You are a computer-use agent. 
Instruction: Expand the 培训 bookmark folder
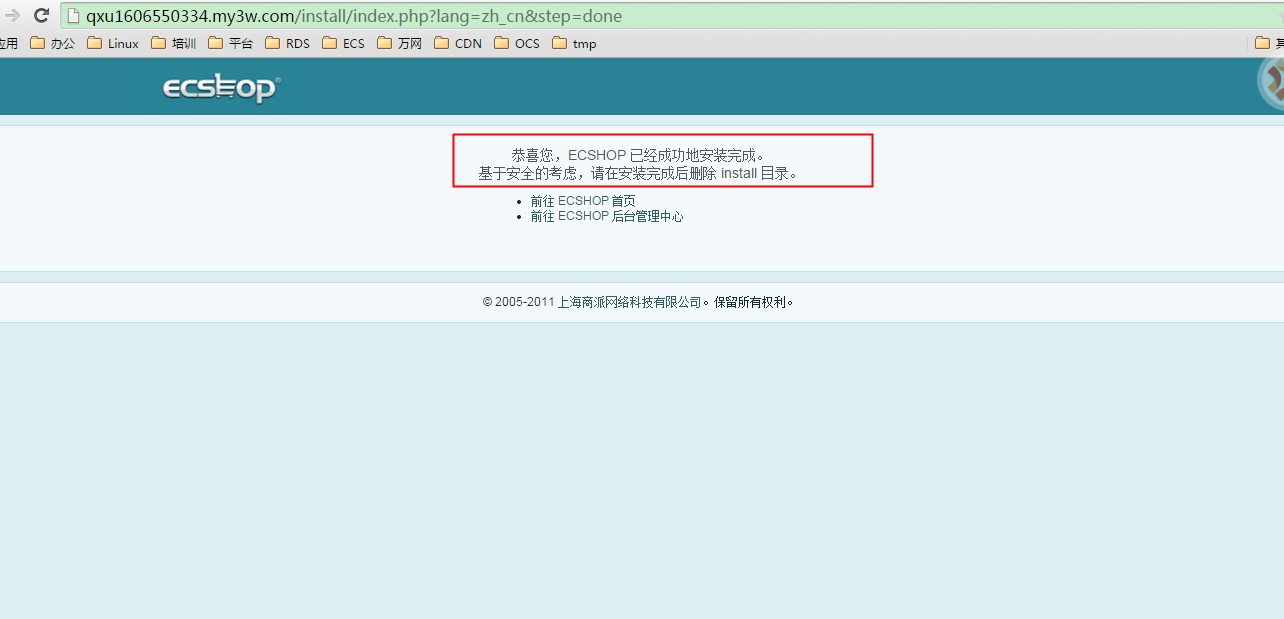pos(173,43)
